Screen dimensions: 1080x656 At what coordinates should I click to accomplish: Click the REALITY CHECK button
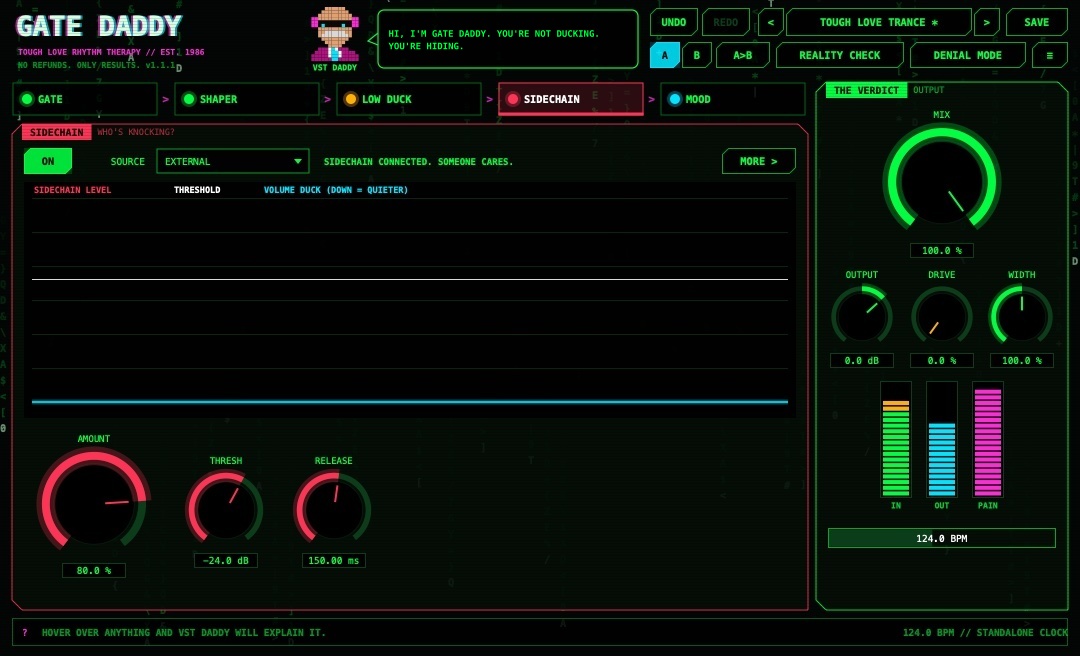[840, 55]
